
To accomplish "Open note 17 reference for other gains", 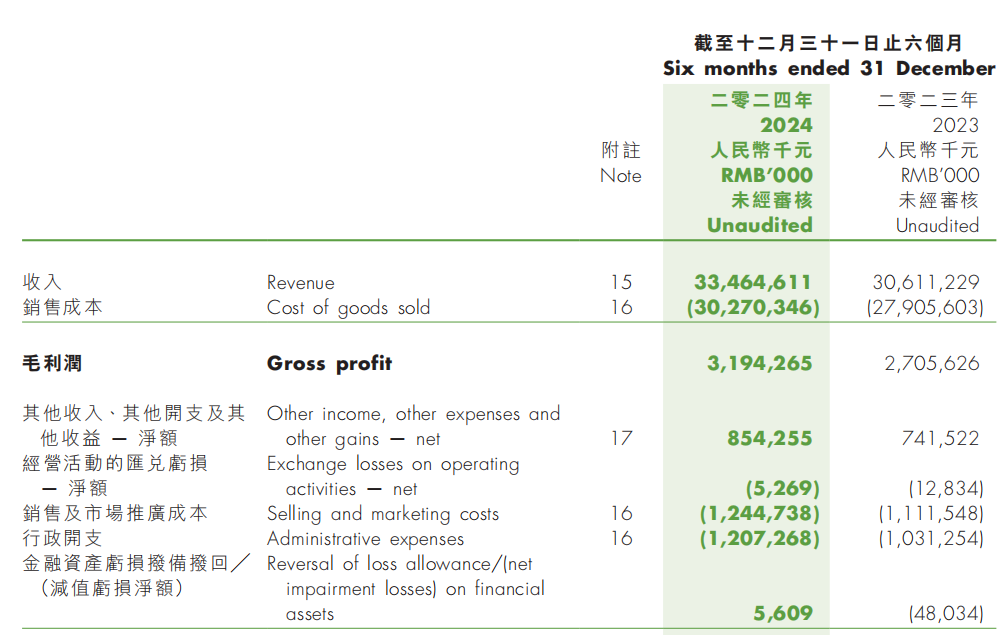I will click(x=621, y=438).
